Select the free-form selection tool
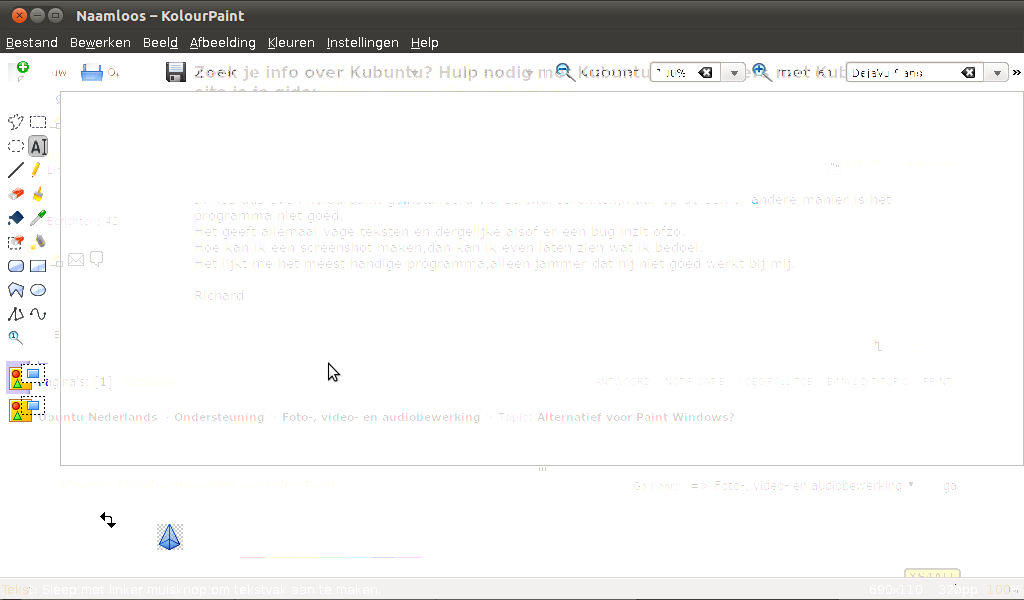The image size is (1024, 600). pos(16,122)
